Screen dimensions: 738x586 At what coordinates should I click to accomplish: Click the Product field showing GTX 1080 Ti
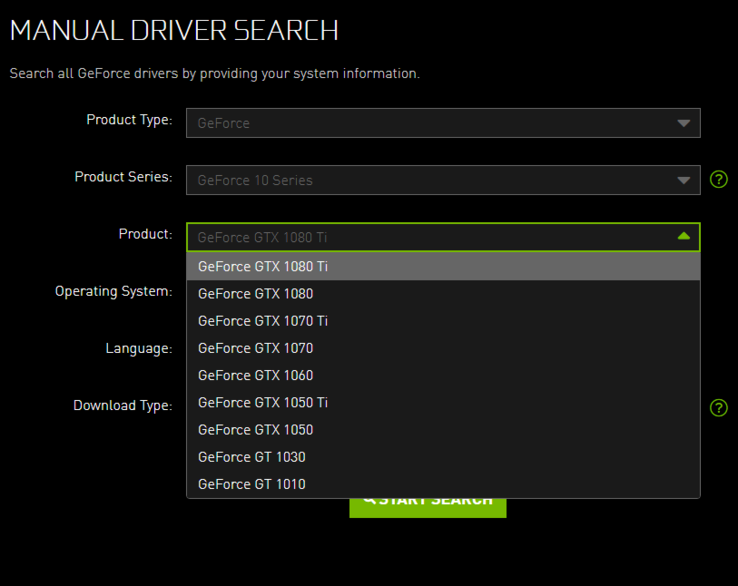tap(430, 237)
